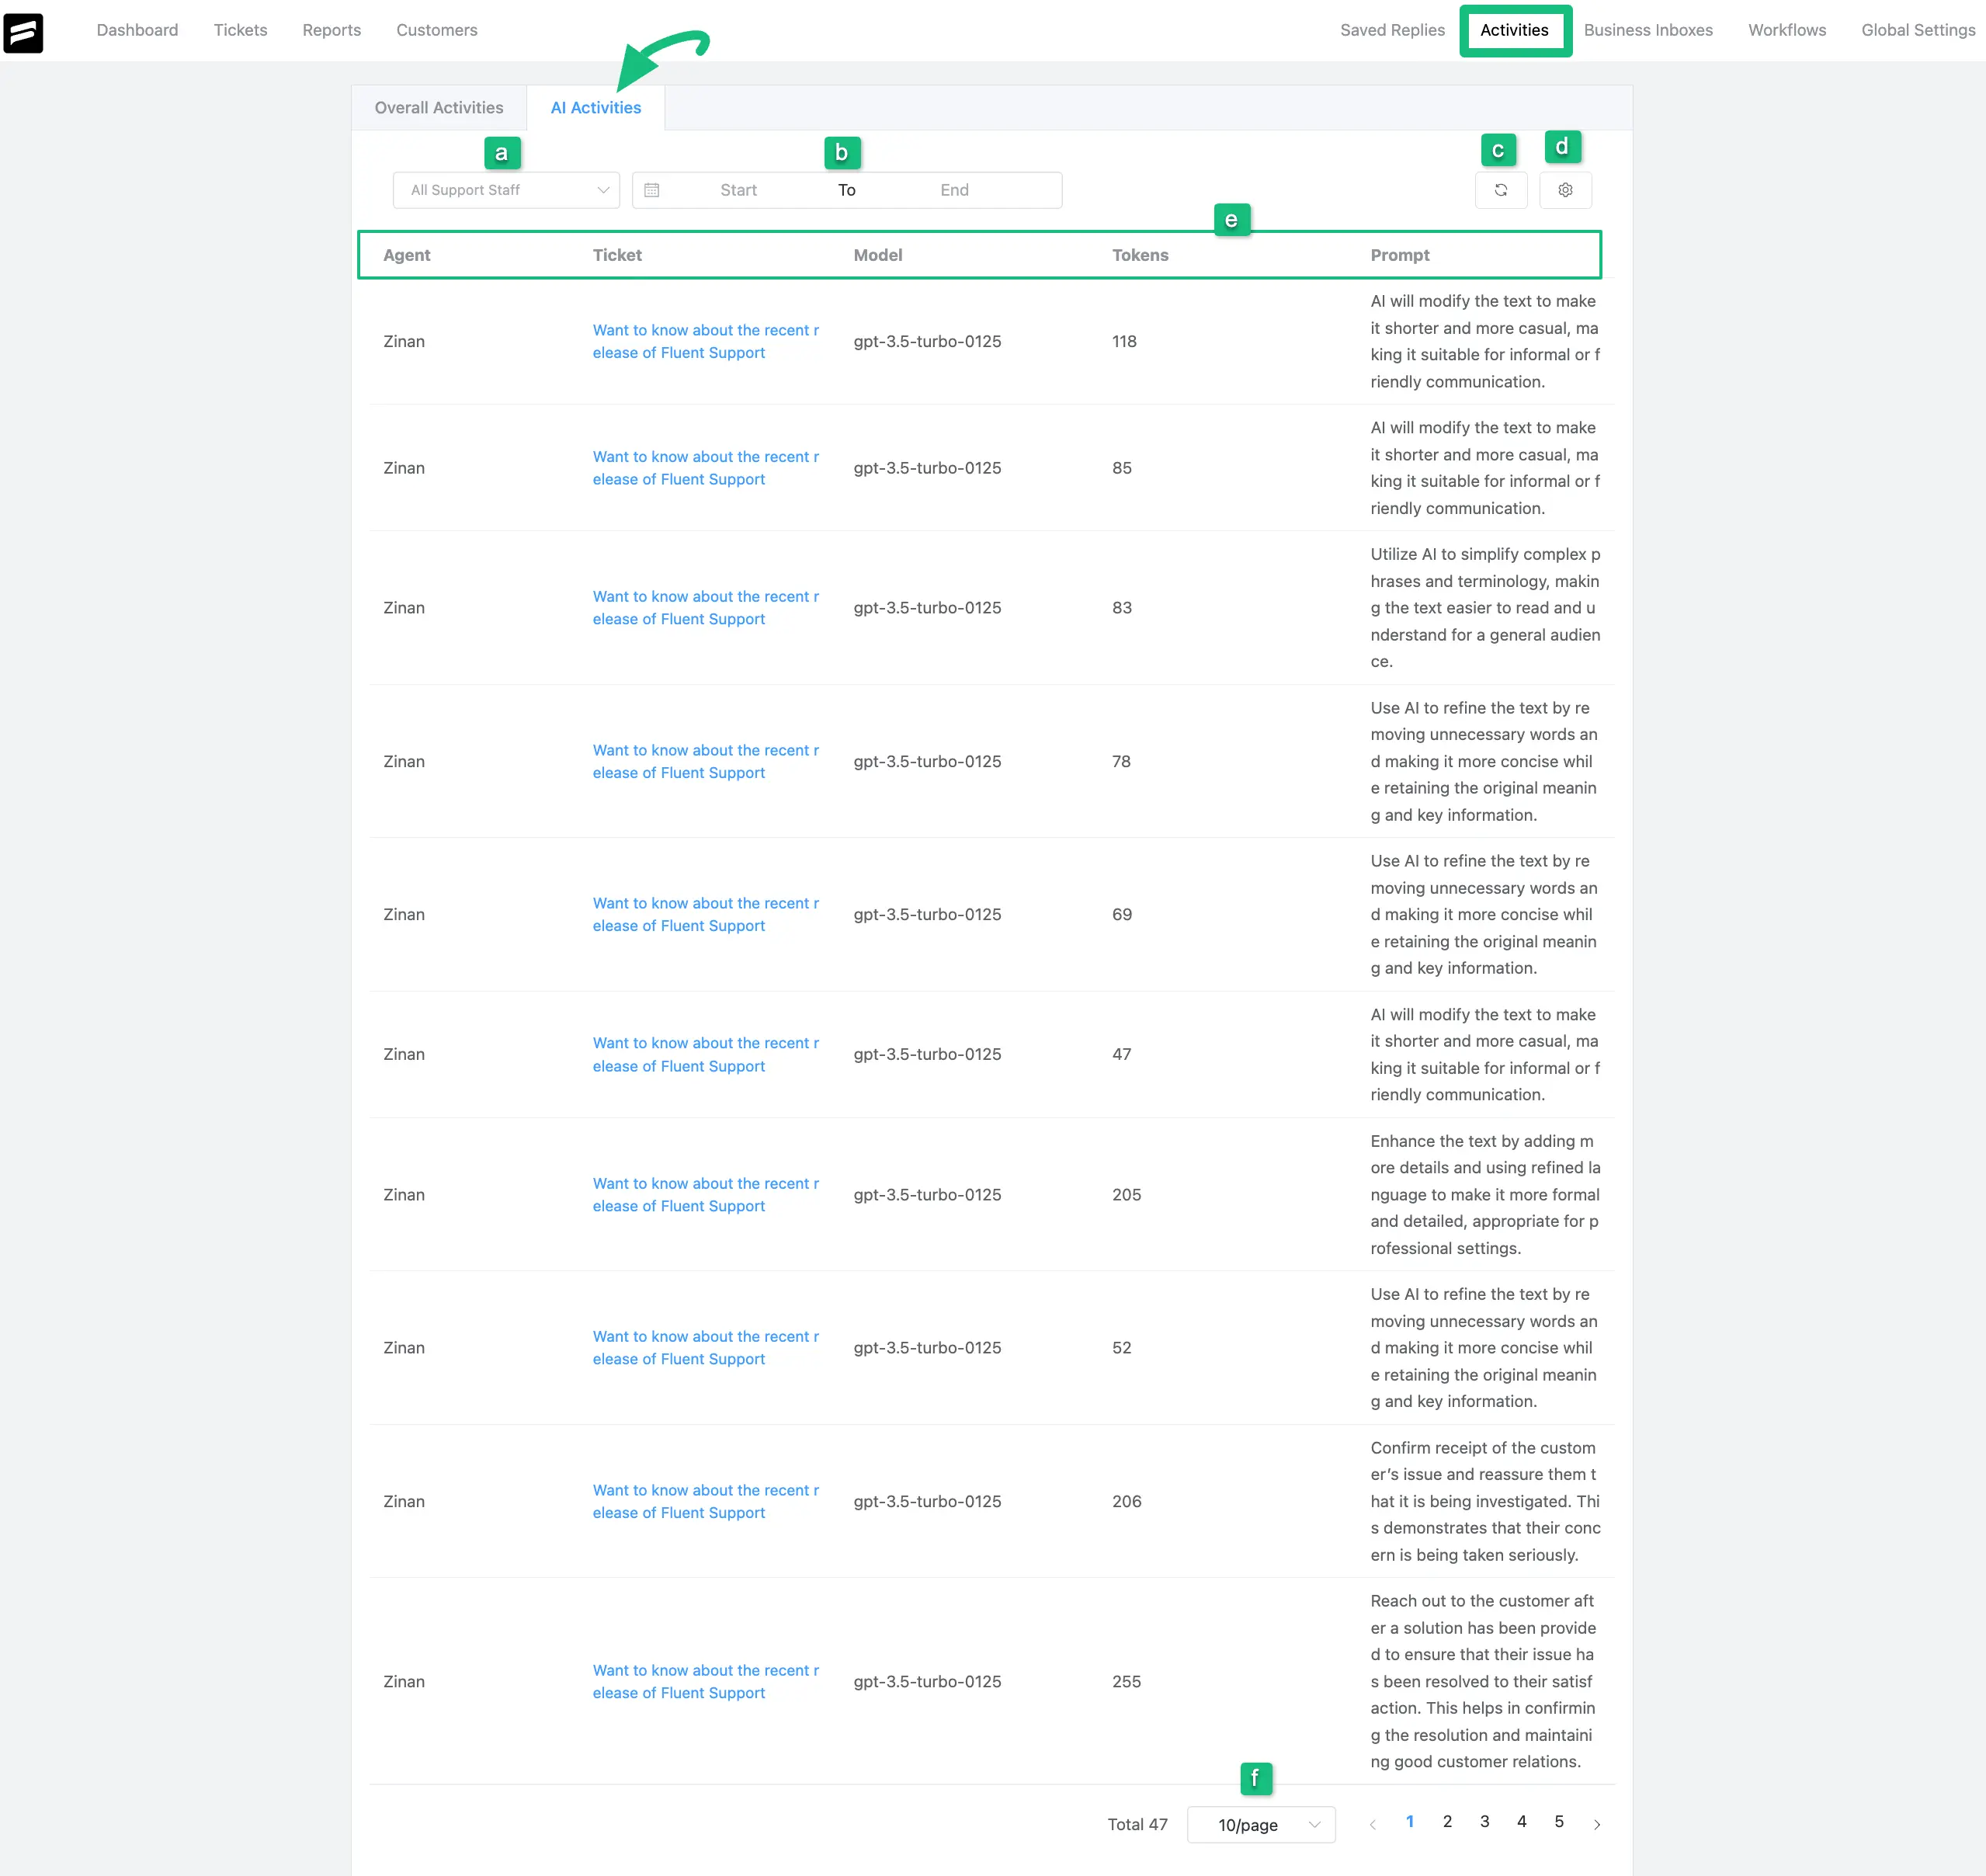Click the Start date field
The width and height of the screenshot is (1986, 1876).
[x=738, y=190]
